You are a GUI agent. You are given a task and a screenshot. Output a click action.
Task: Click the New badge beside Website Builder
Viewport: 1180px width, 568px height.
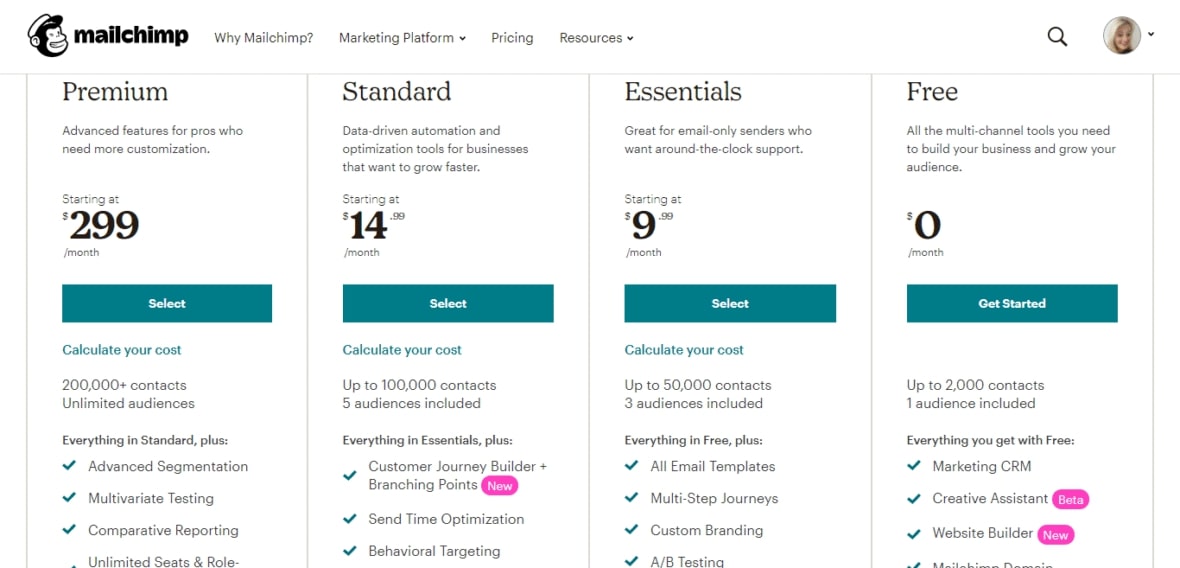[x=1055, y=534]
